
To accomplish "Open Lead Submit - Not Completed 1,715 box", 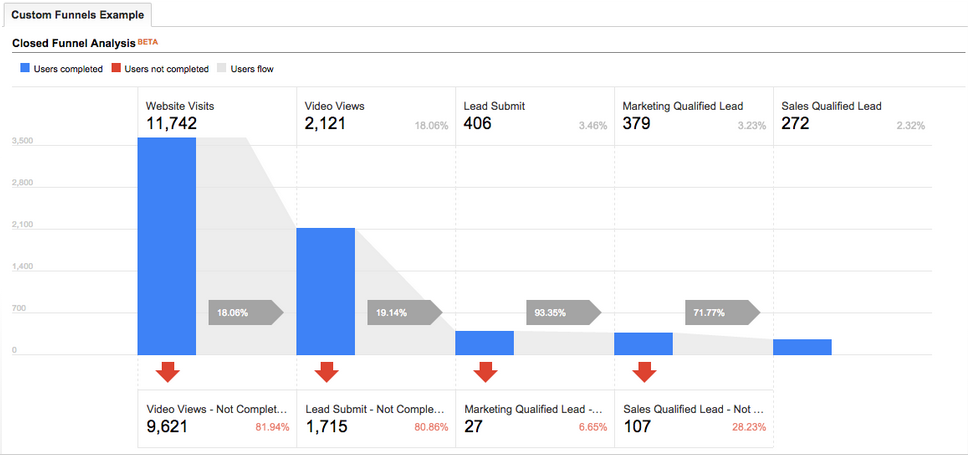I will tap(375, 419).
